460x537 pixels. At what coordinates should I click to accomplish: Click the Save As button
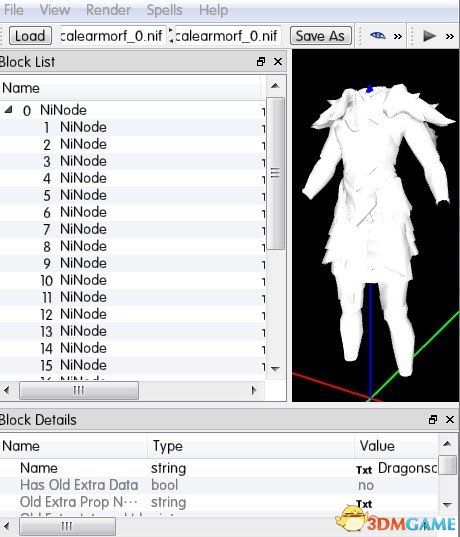click(321, 36)
